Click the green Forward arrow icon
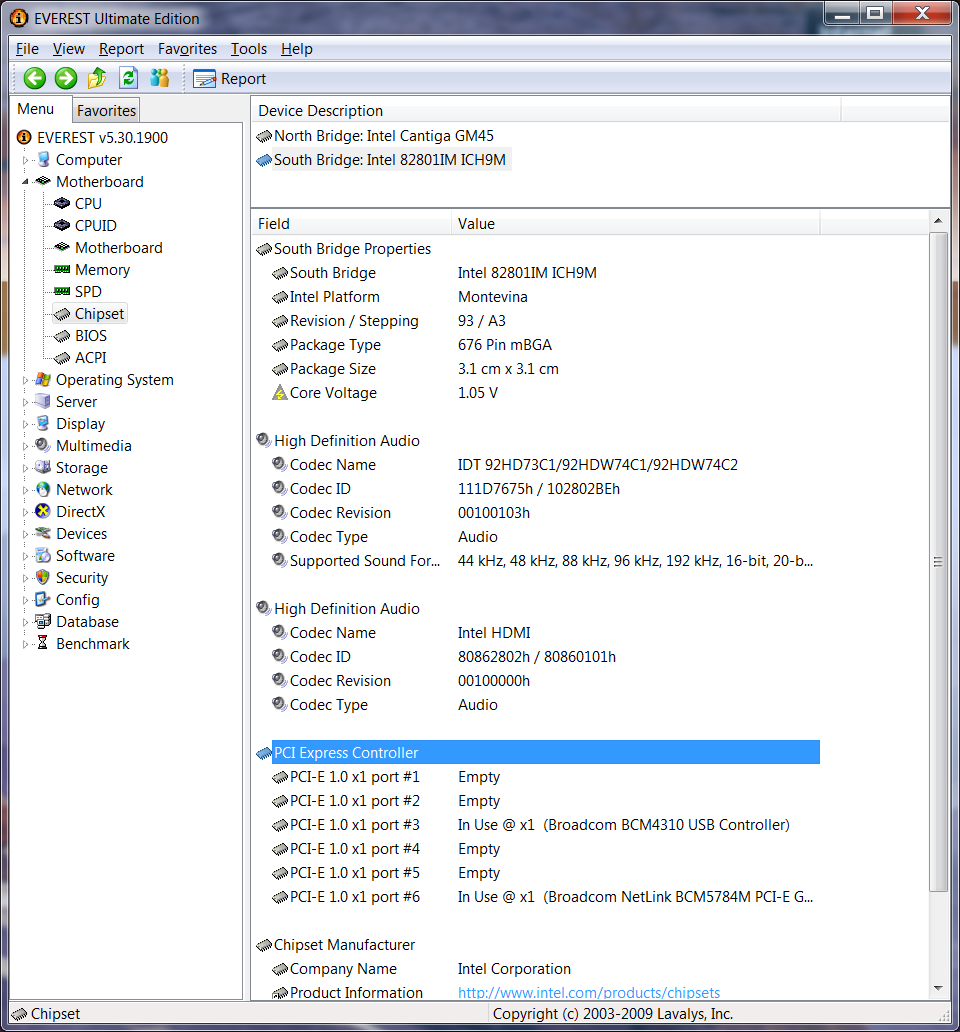The image size is (960, 1032). pos(66,78)
